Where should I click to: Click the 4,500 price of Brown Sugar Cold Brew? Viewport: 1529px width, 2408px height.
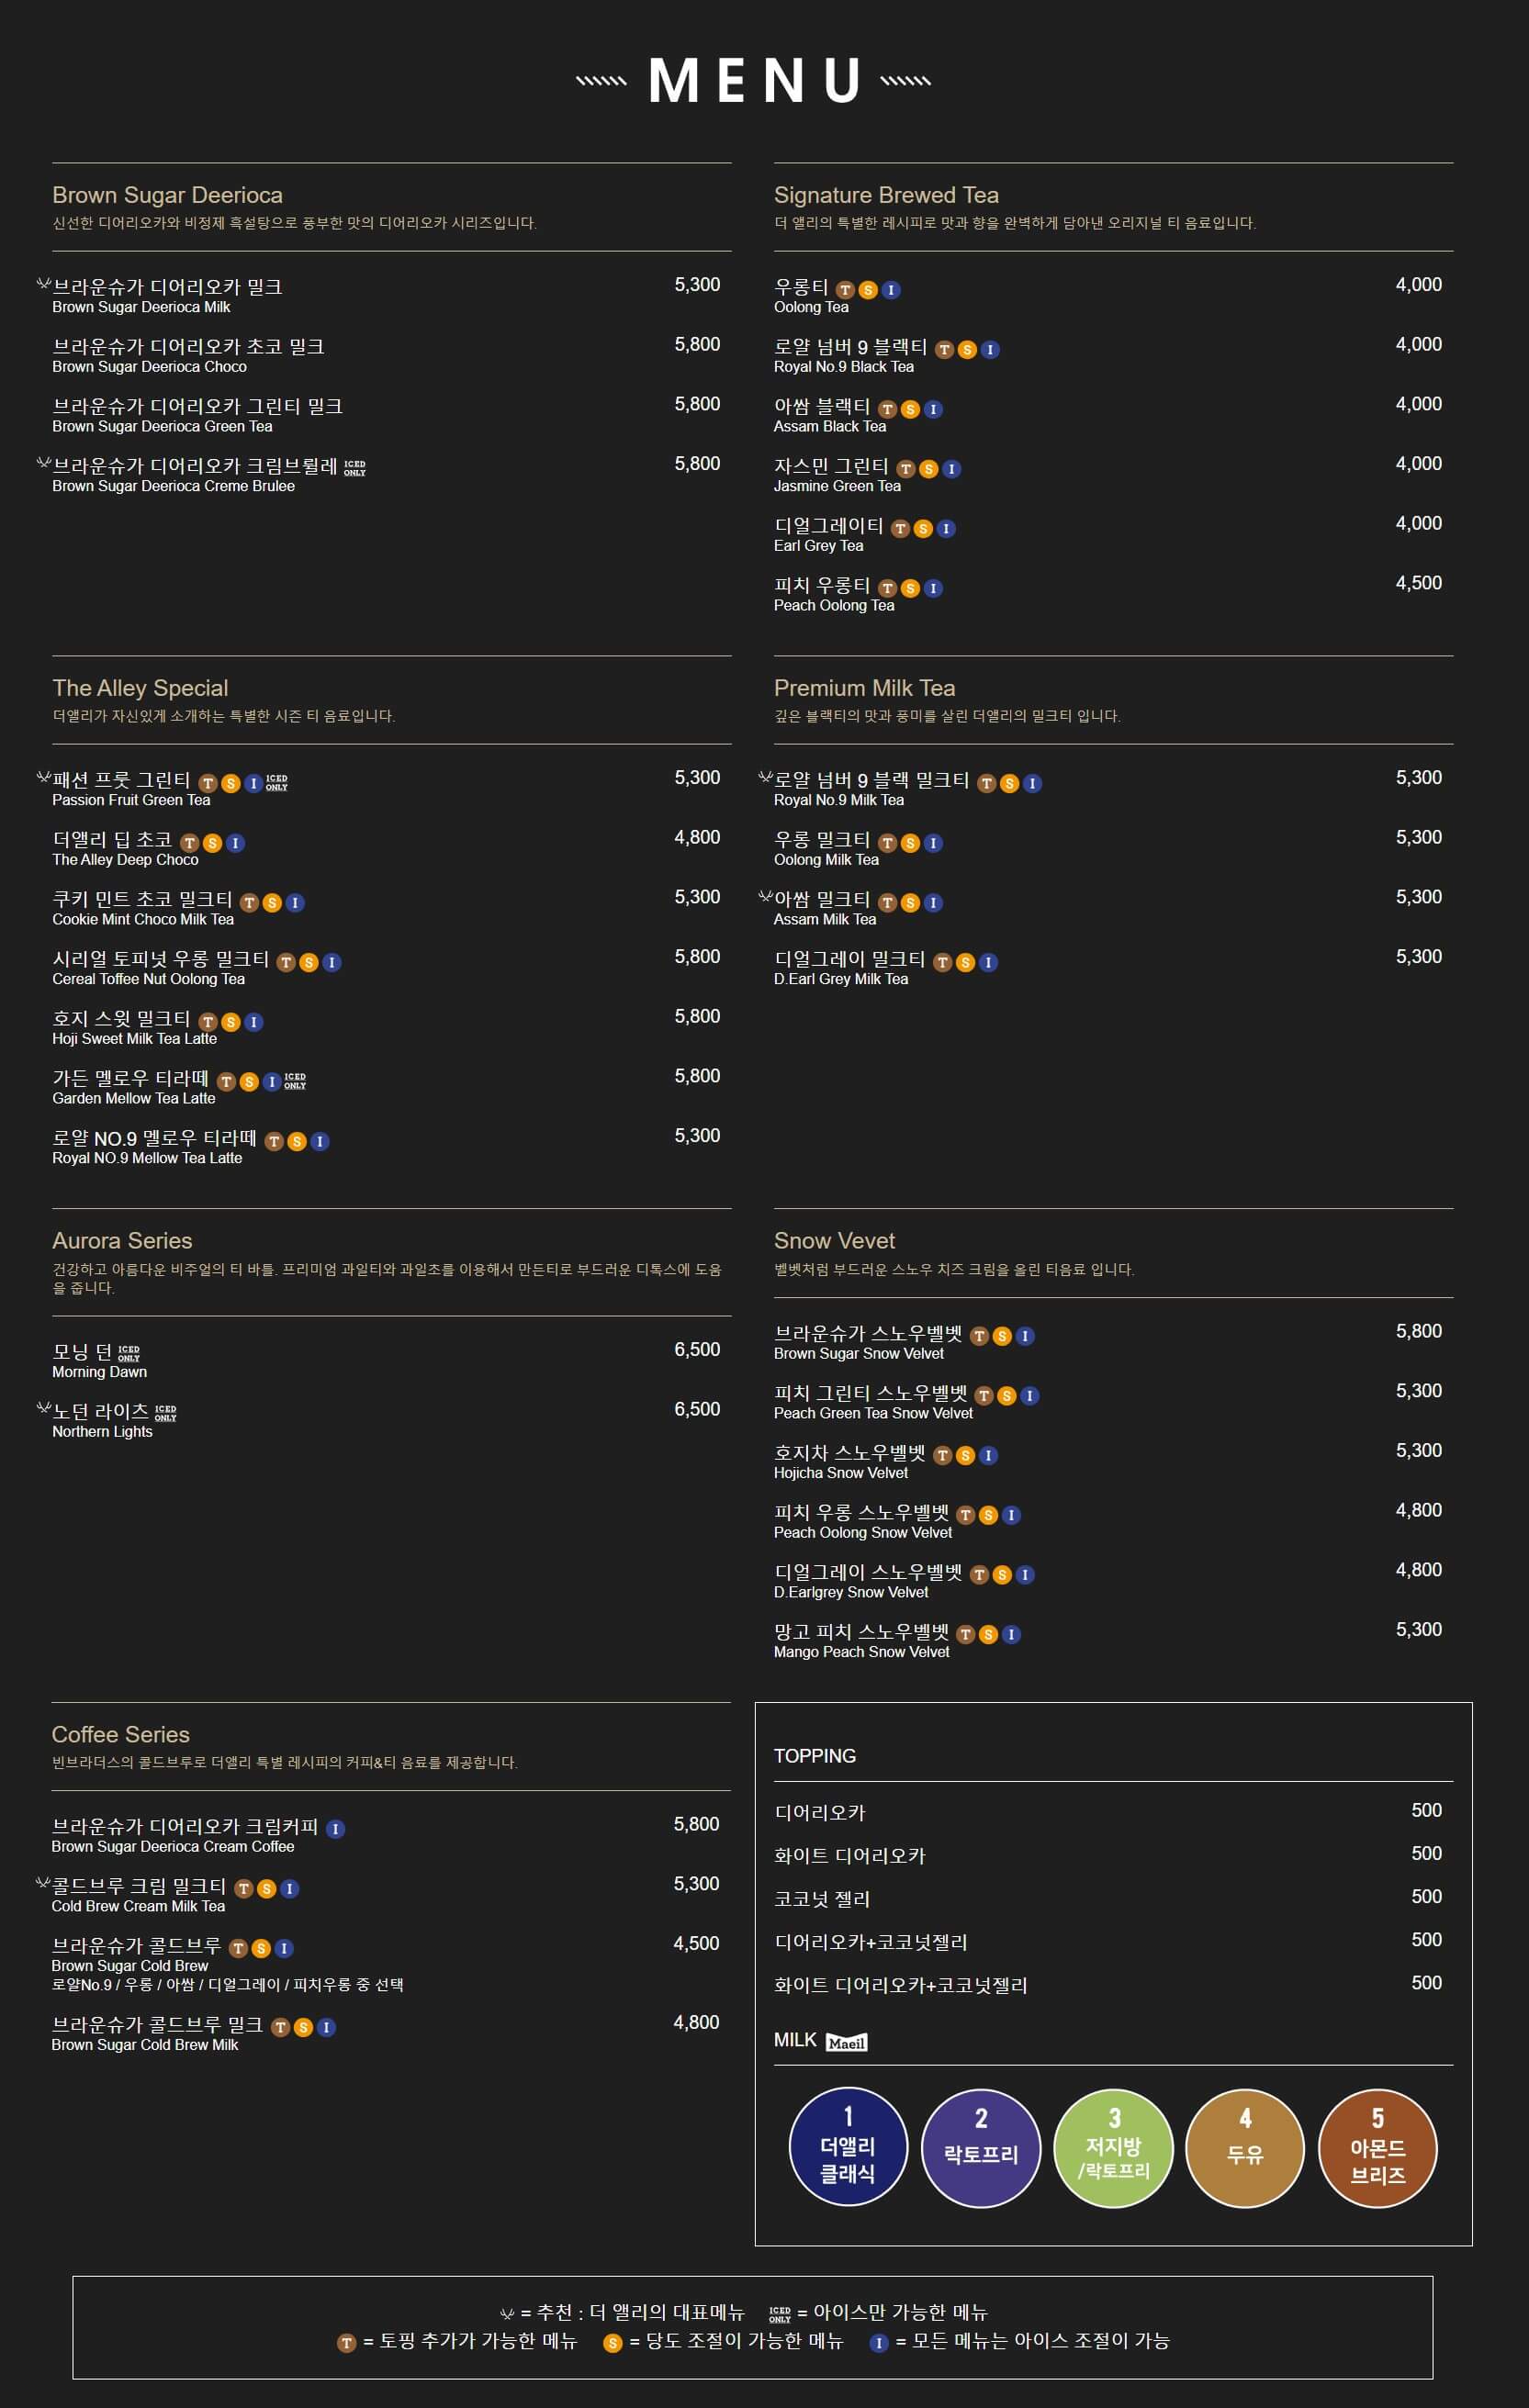point(696,1943)
